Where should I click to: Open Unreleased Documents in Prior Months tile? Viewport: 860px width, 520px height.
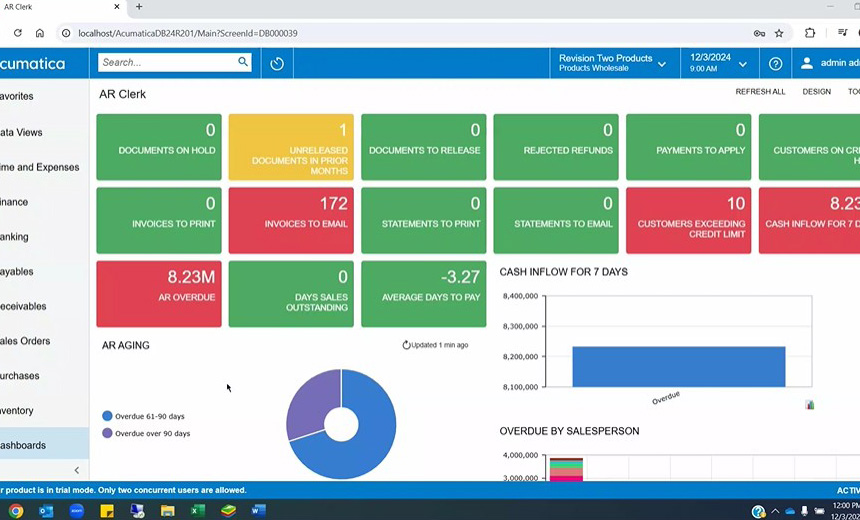(x=291, y=147)
